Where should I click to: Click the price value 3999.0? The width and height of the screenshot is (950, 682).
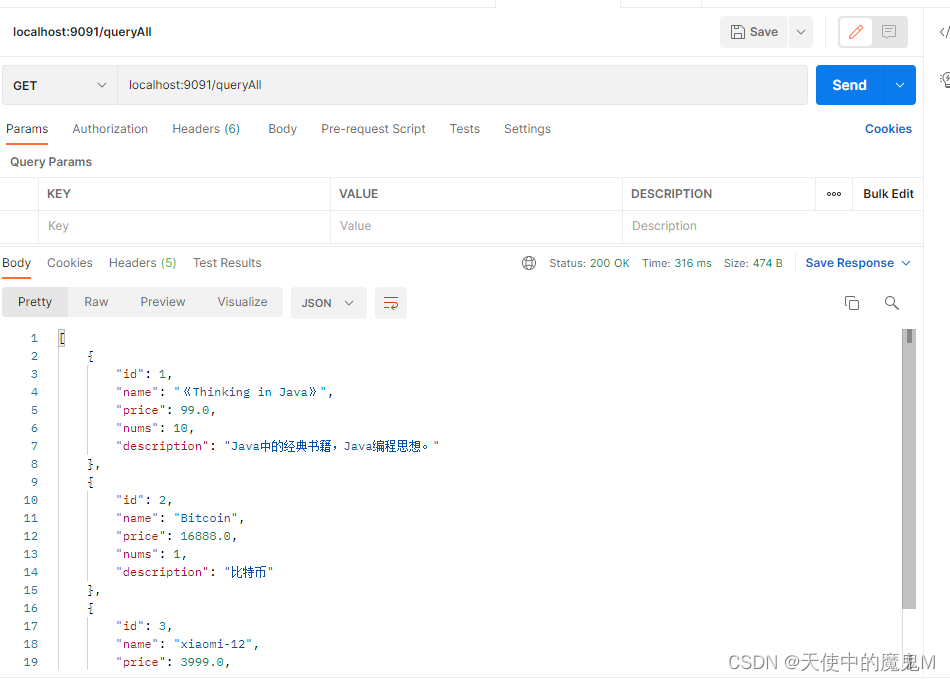click(x=202, y=663)
